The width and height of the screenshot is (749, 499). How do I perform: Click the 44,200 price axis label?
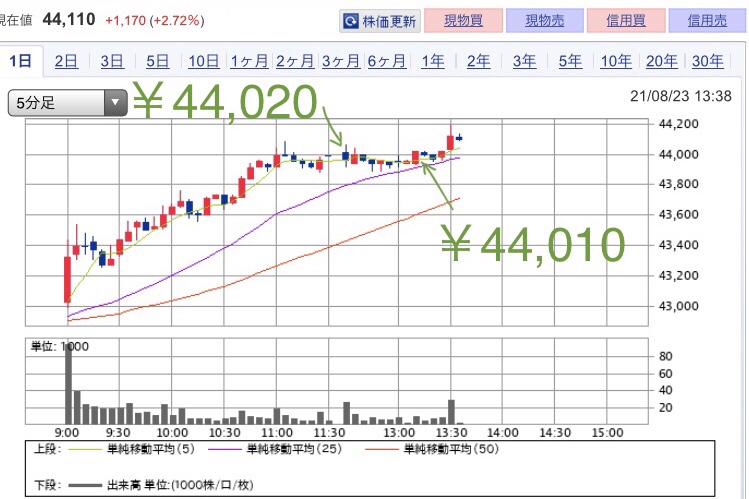click(x=678, y=124)
